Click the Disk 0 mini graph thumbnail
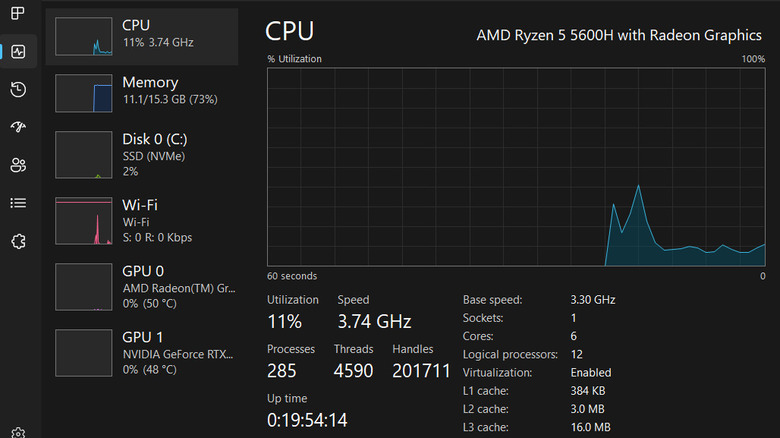This screenshot has height=438, width=780. [84, 154]
